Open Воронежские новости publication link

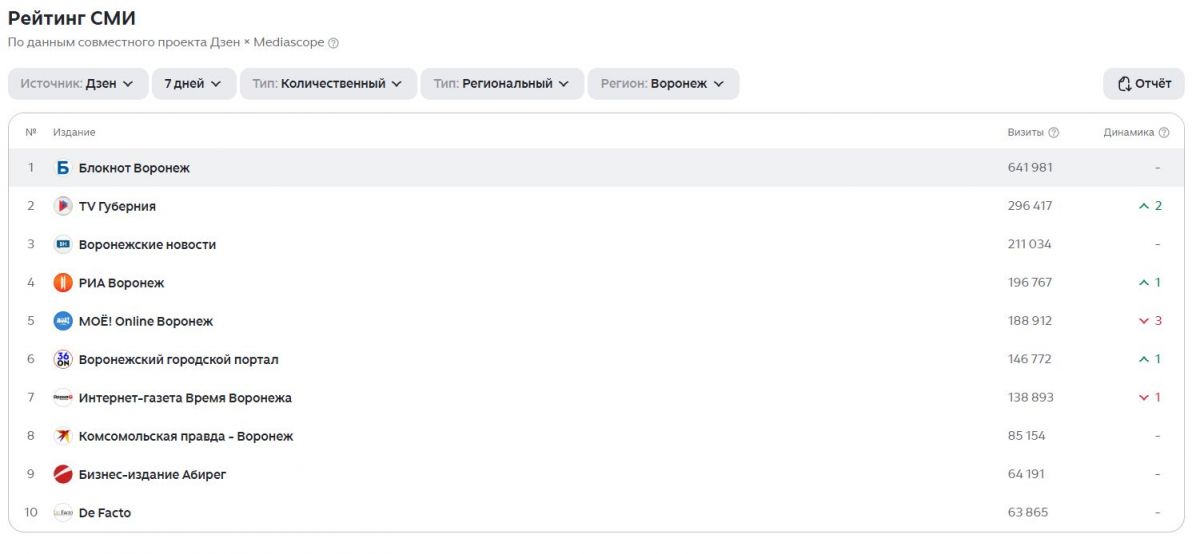click(x=147, y=244)
